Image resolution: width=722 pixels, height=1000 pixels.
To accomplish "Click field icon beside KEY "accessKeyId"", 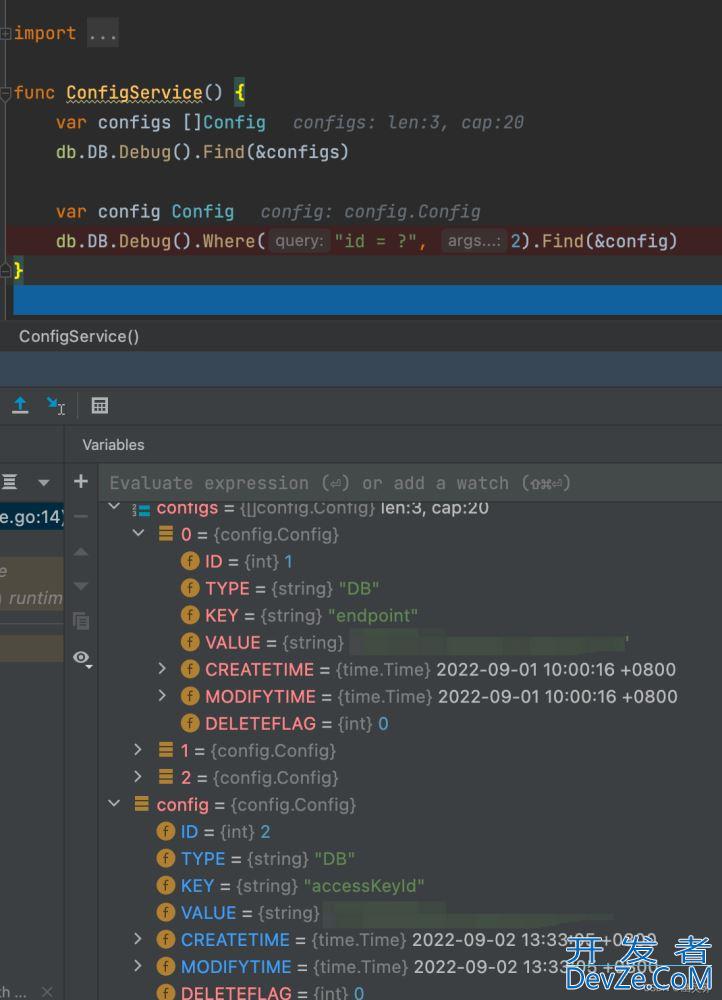I will pyautogui.click(x=166, y=886).
